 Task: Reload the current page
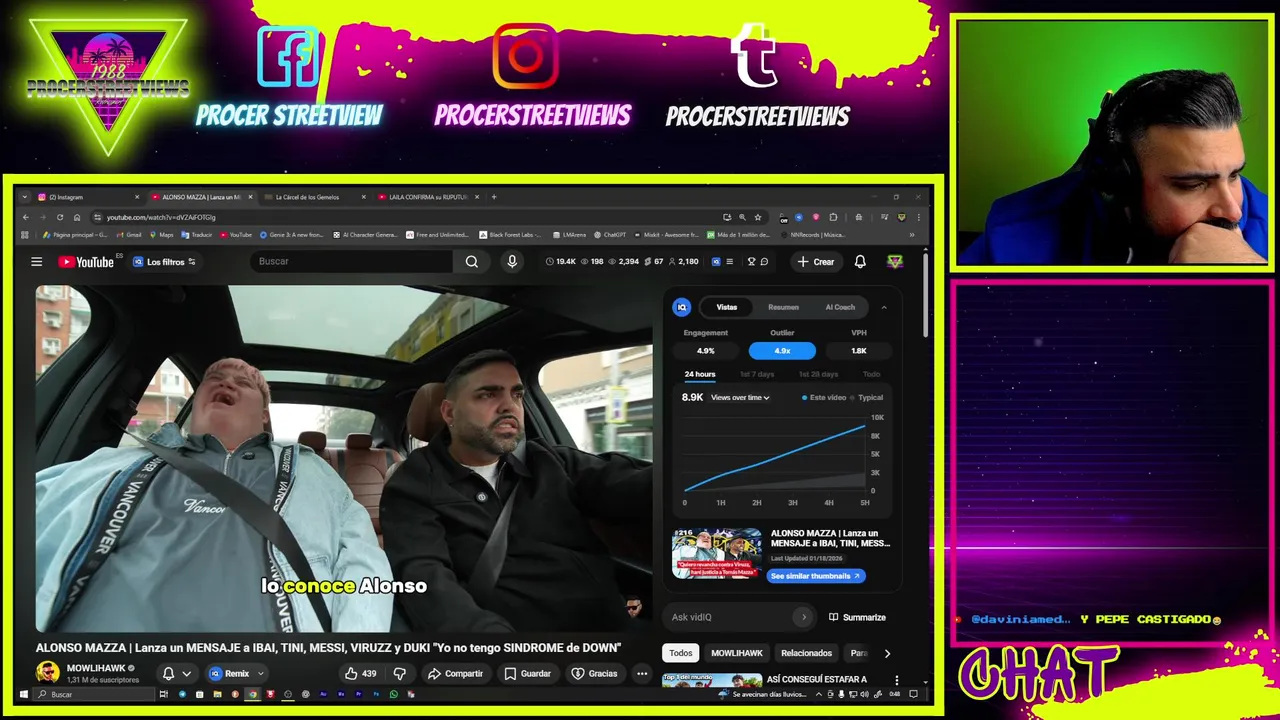[60, 217]
